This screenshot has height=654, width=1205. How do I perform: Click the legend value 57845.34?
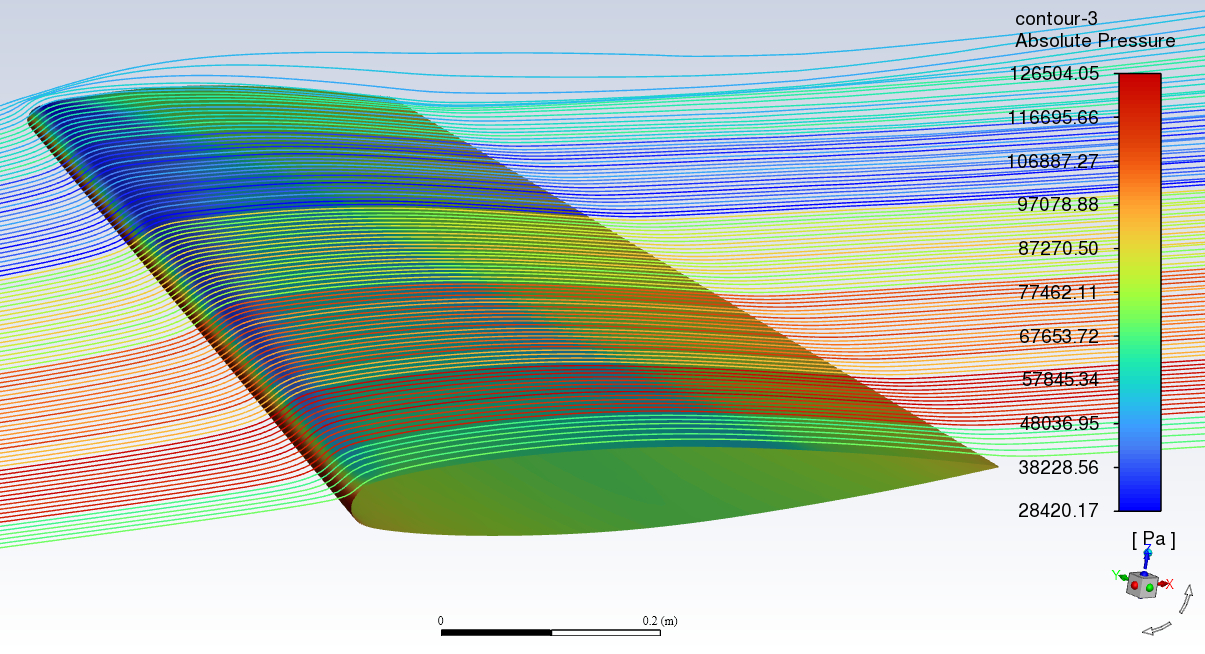pyautogui.click(x=1058, y=380)
